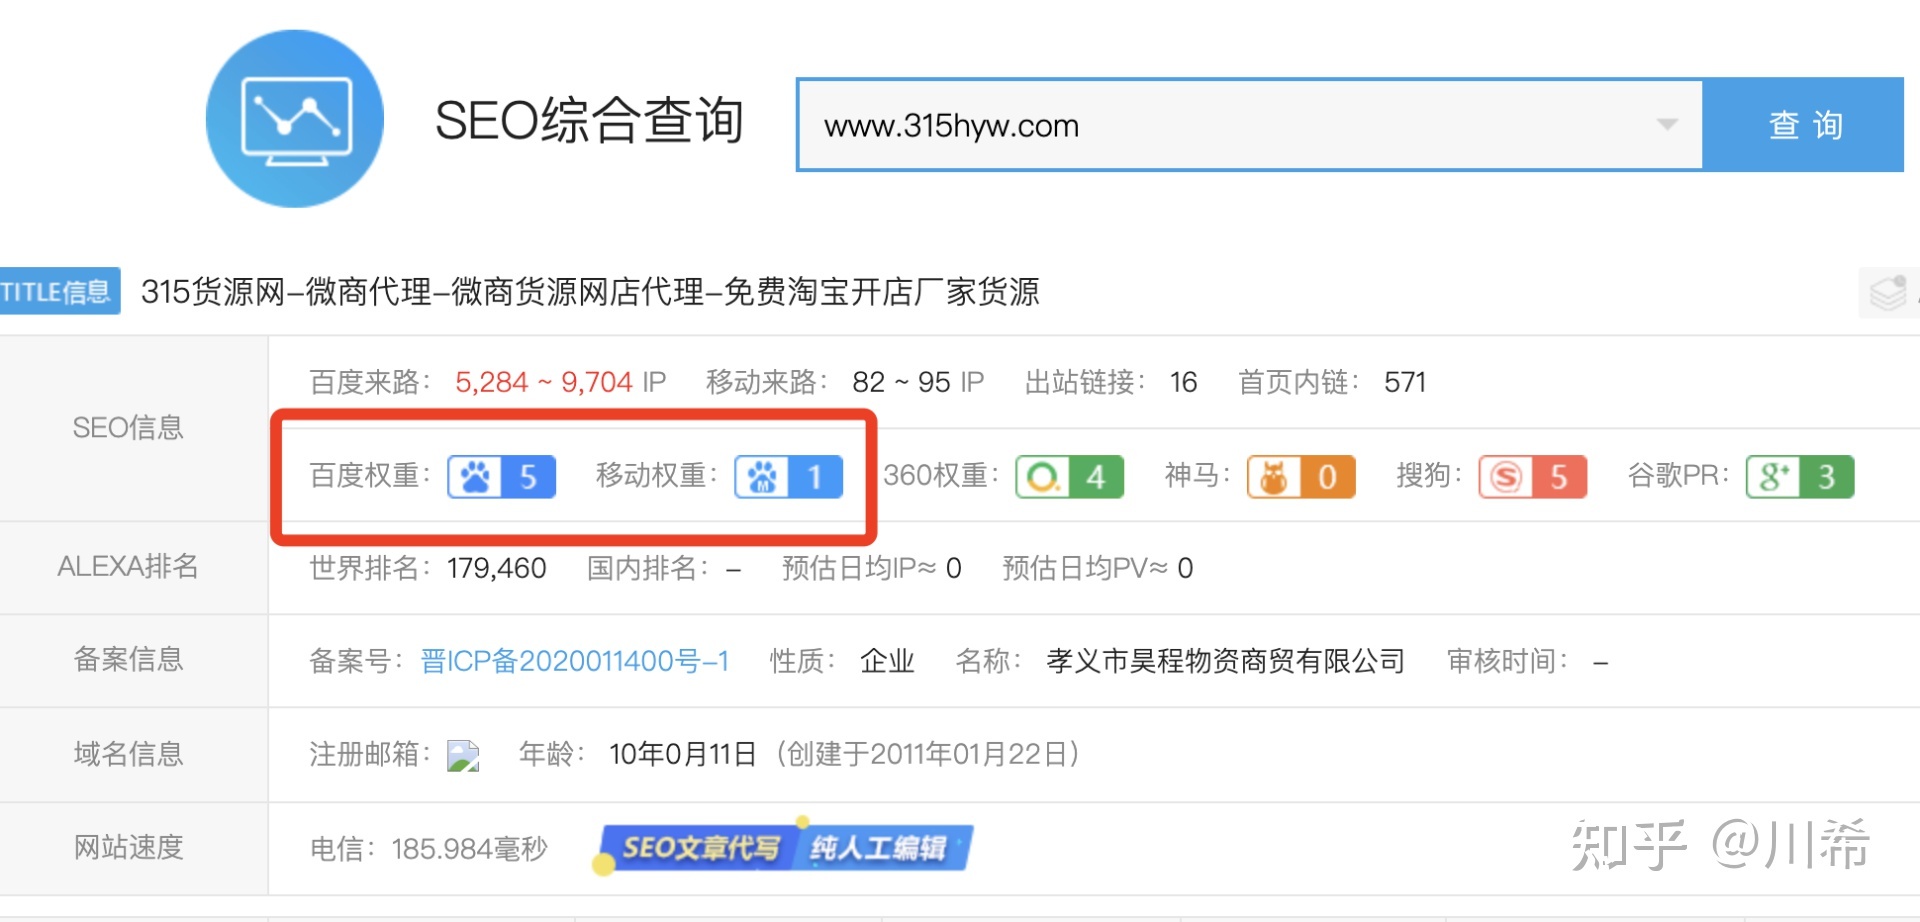This screenshot has width=1920, height=922.
Task: Select the SEO信息 sidebar section
Action: (128, 428)
